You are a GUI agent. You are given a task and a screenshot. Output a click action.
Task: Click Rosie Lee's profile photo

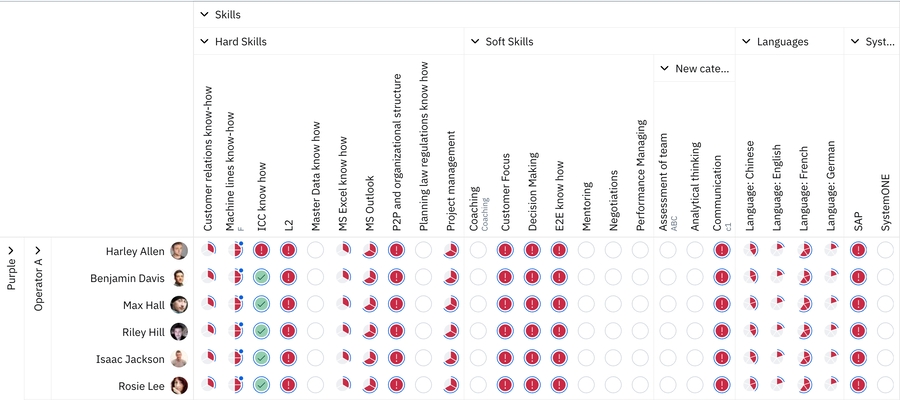(179, 385)
